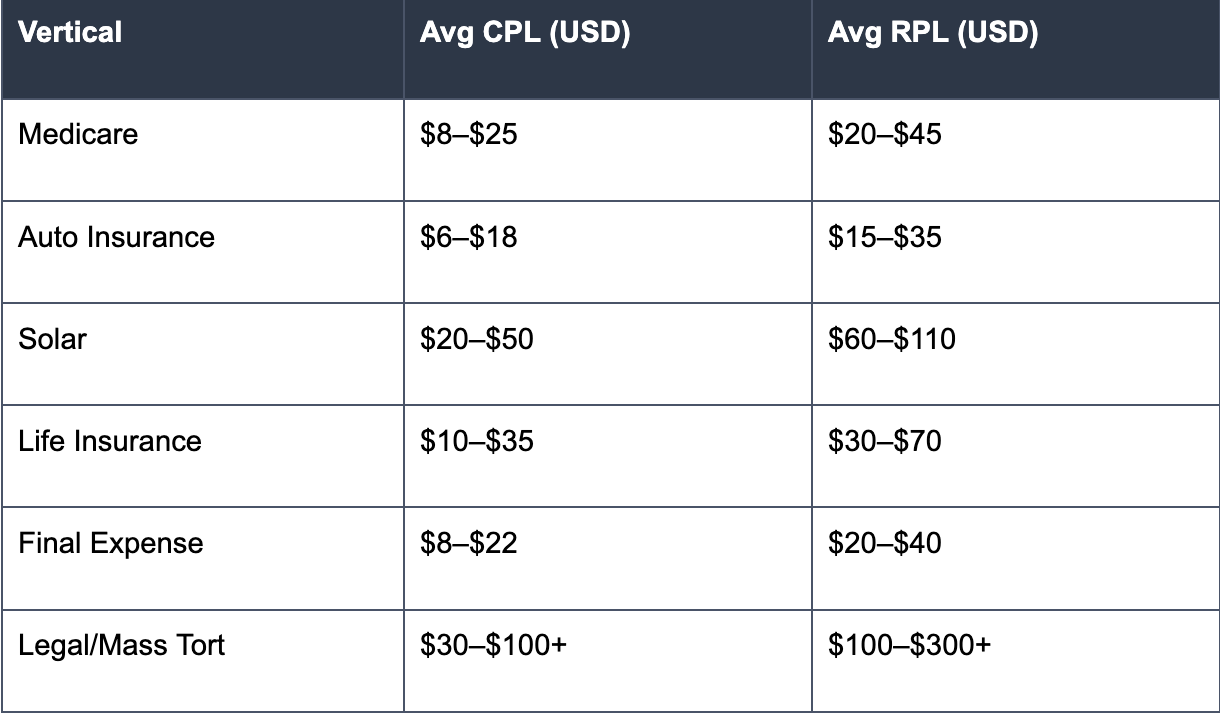
Task: Select Auto Insurance CPL $6–$18
Action: 469,237
